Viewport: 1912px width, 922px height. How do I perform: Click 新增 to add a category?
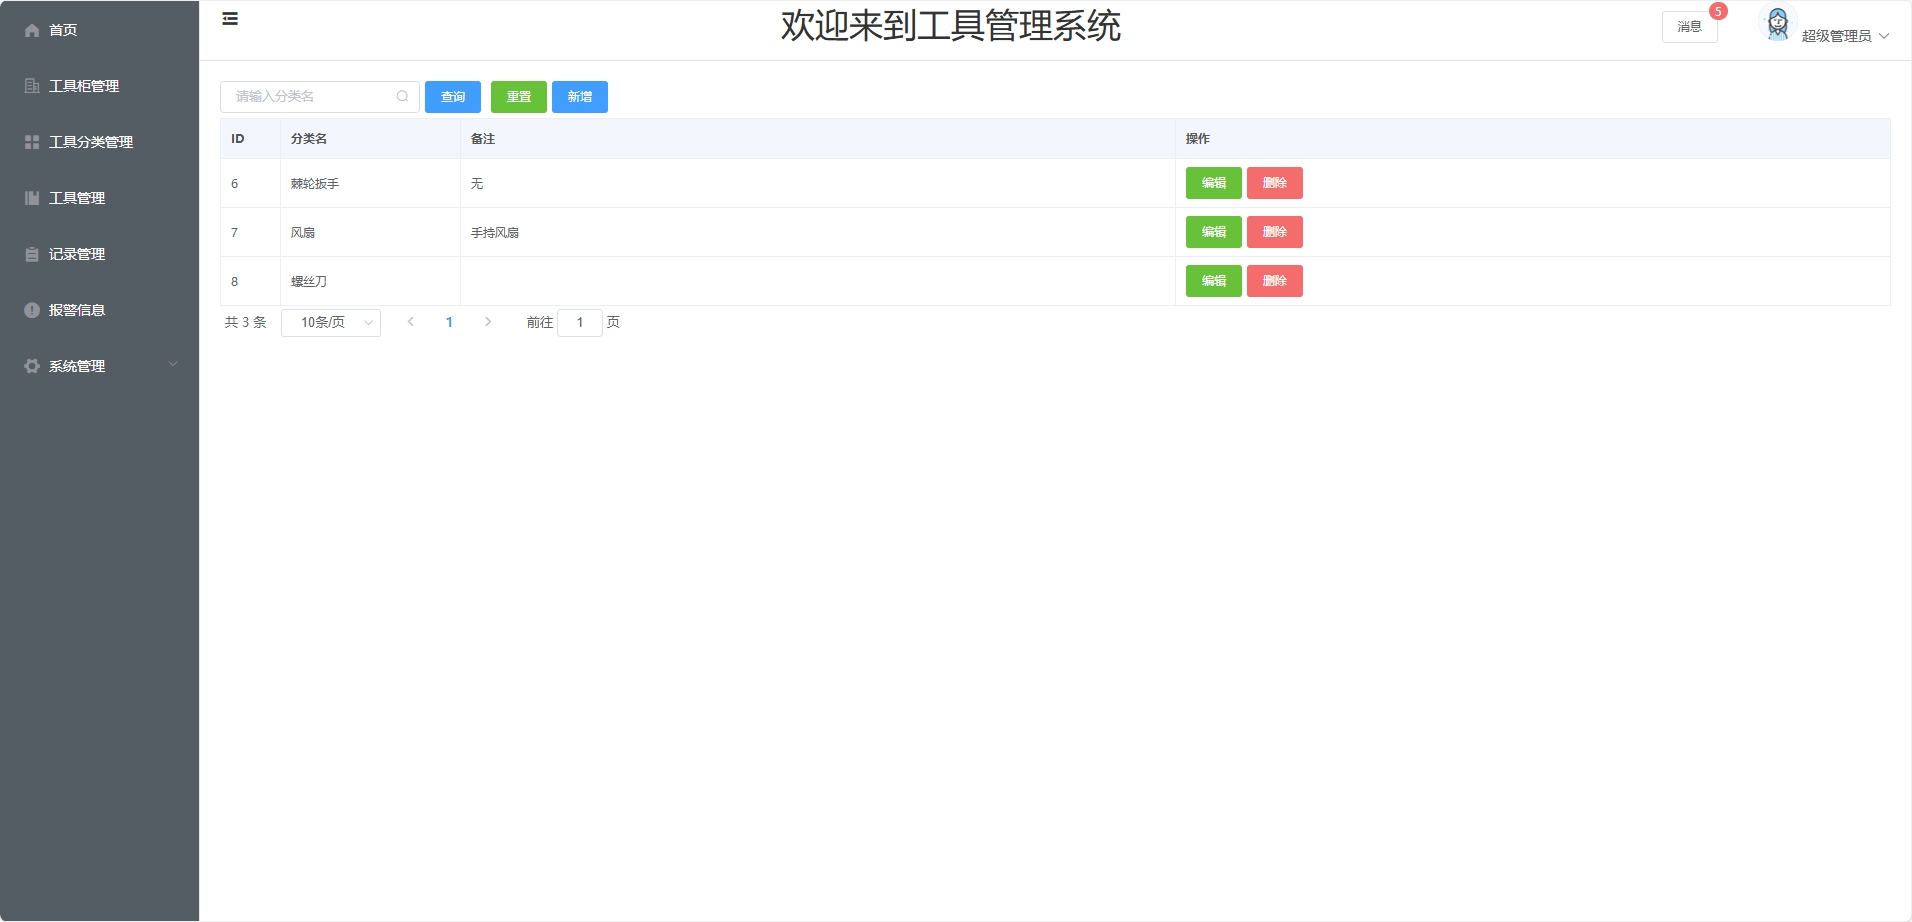tap(579, 97)
